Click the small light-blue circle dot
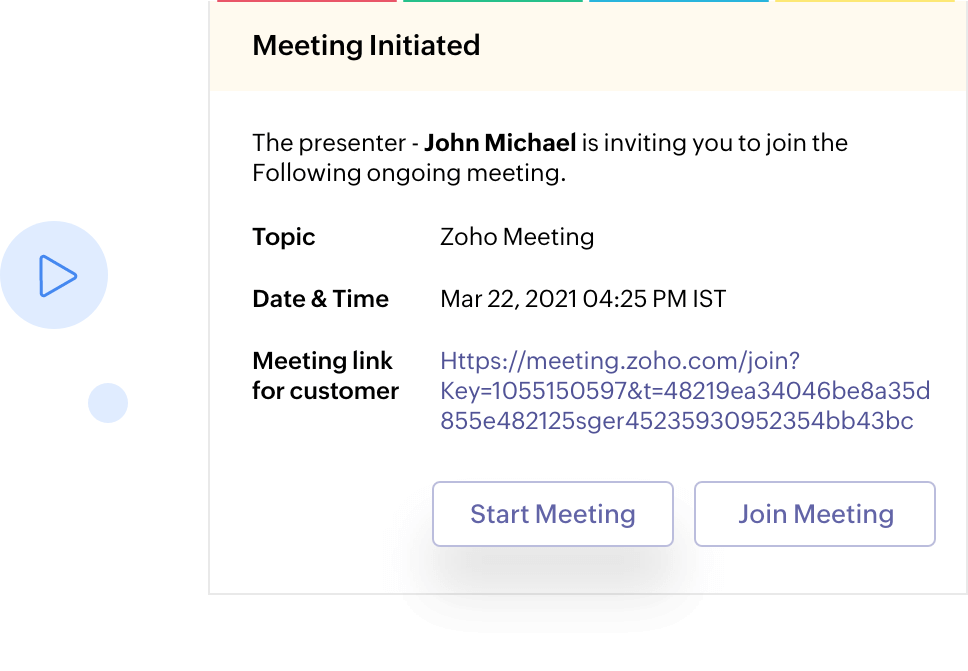 click(x=108, y=403)
